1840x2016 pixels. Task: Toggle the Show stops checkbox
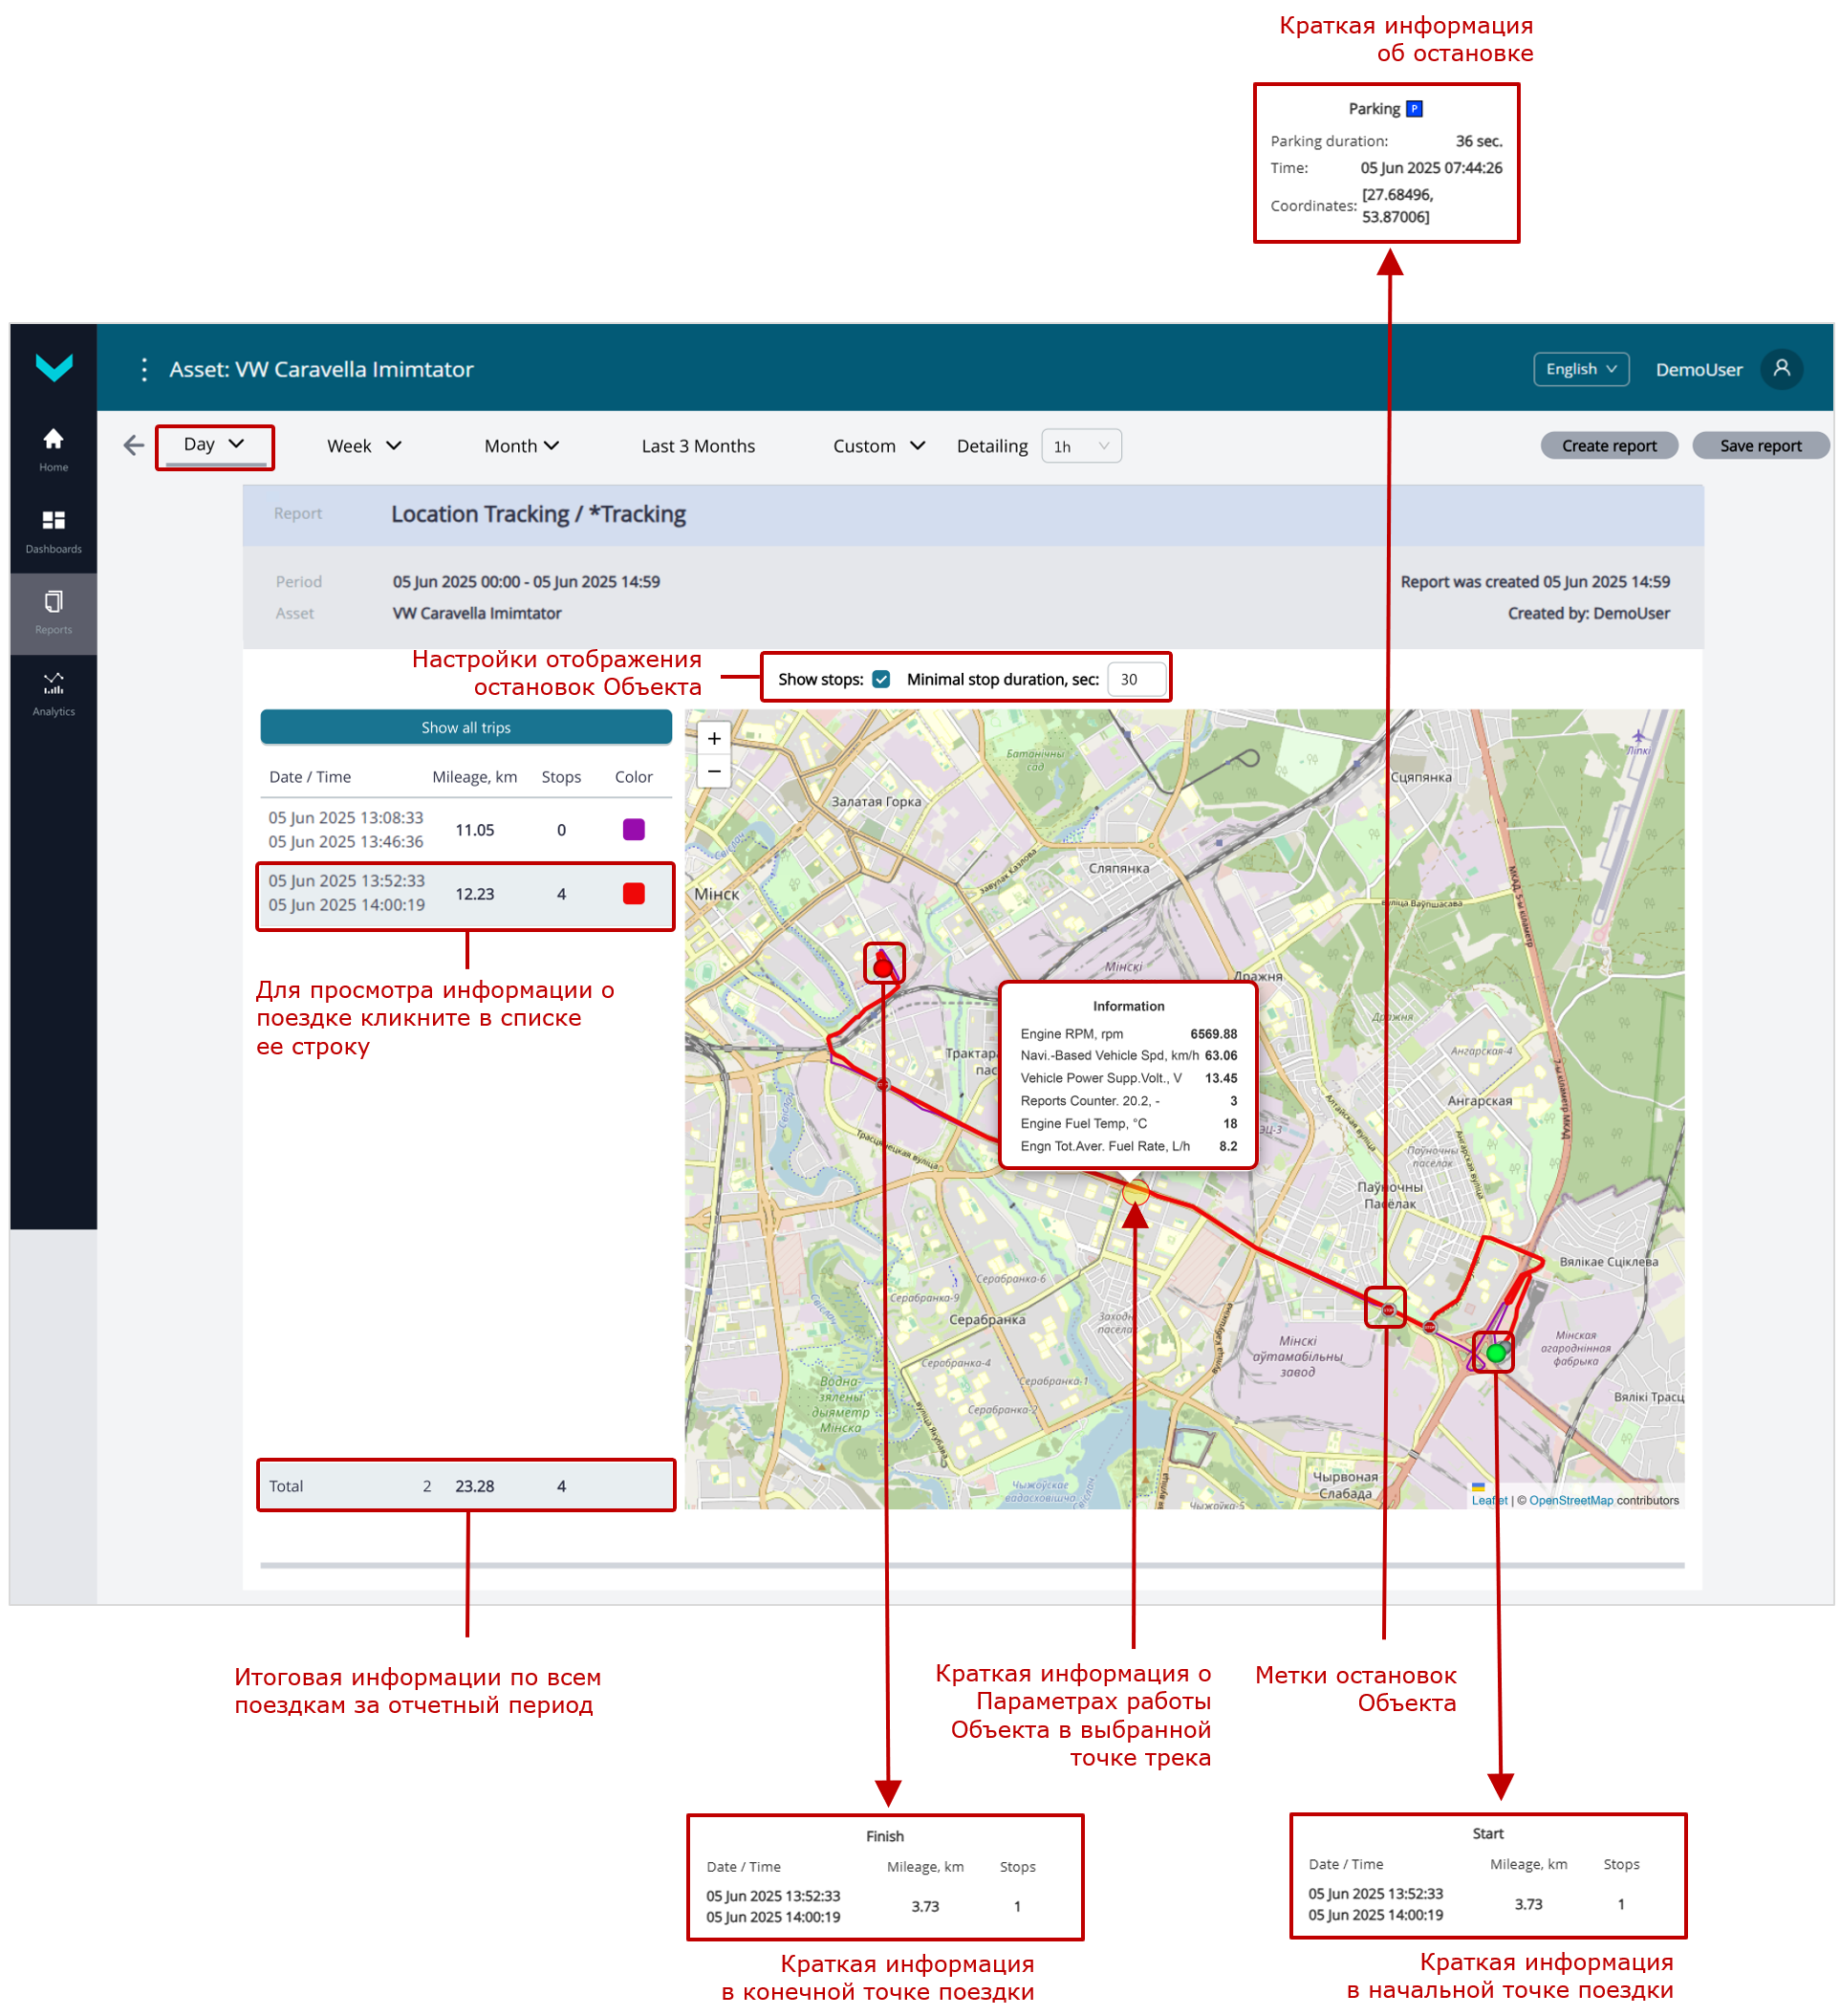pos(880,679)
